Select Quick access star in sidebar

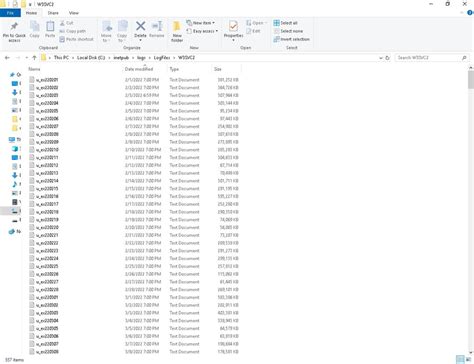click(x=12, y=75)
